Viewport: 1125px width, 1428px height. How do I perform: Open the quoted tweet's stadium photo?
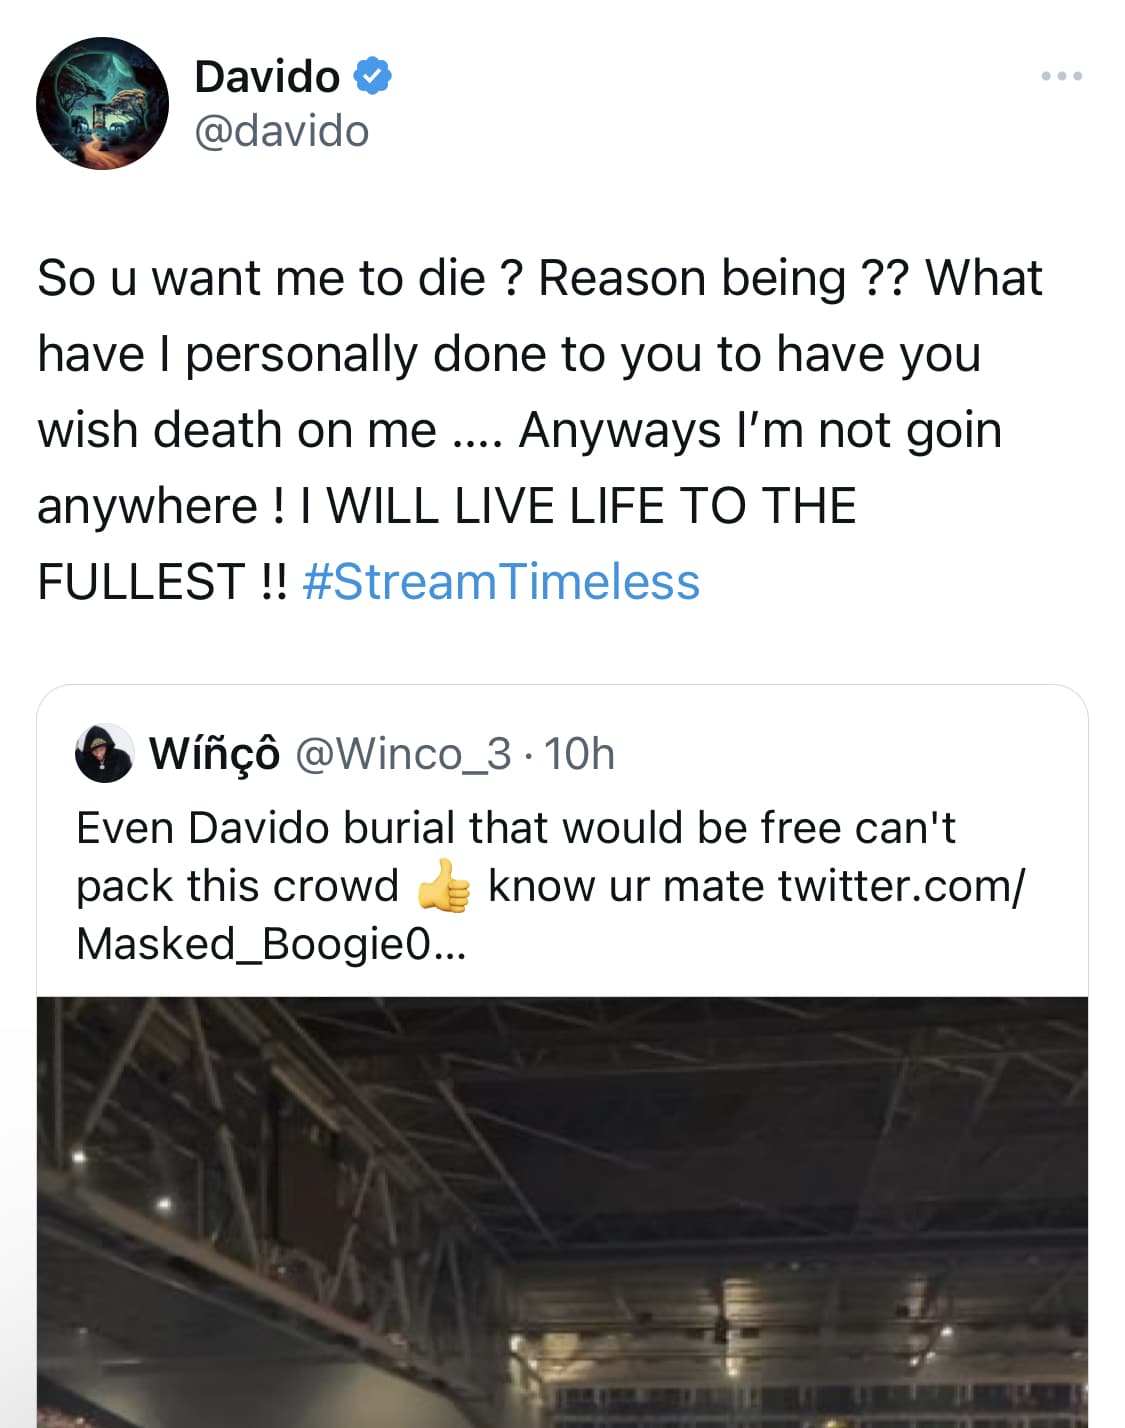click(x=562, y=1212)
